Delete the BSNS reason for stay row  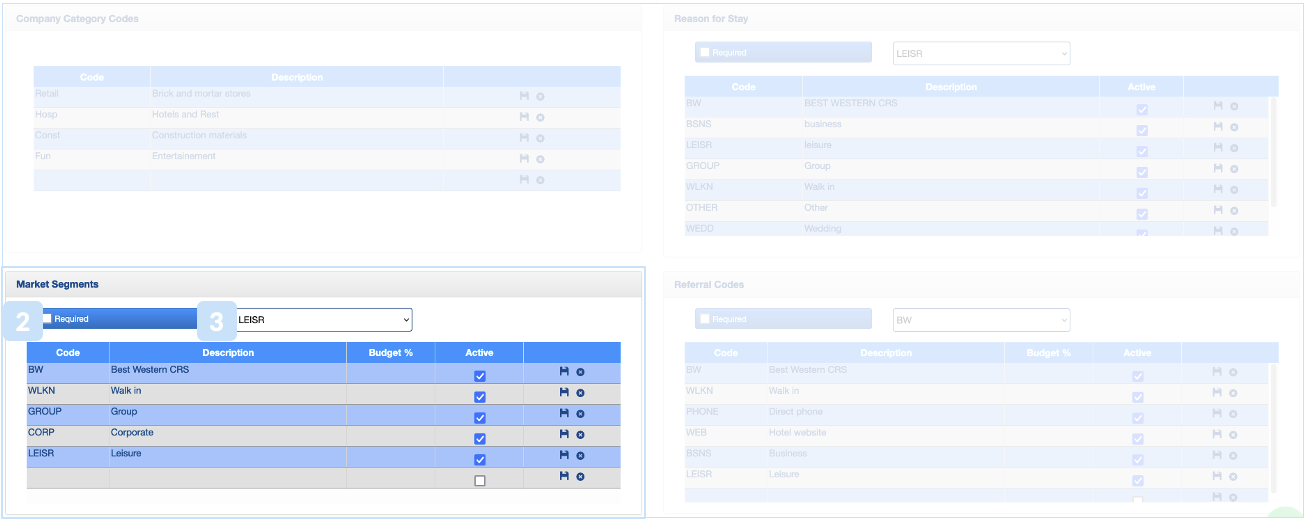click(1234, 128)
